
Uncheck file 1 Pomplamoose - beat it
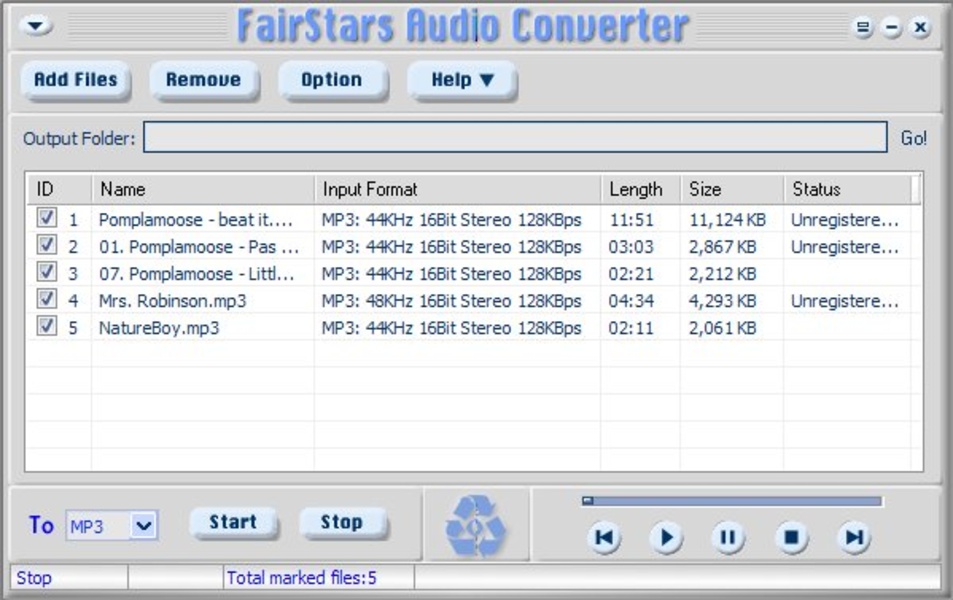[x=46, y=218]
